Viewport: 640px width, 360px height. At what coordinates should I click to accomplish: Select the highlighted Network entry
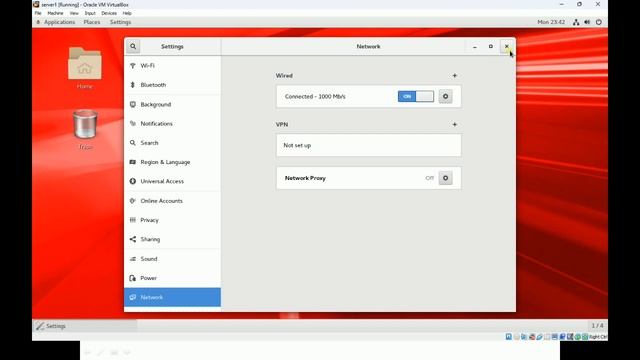172,297
